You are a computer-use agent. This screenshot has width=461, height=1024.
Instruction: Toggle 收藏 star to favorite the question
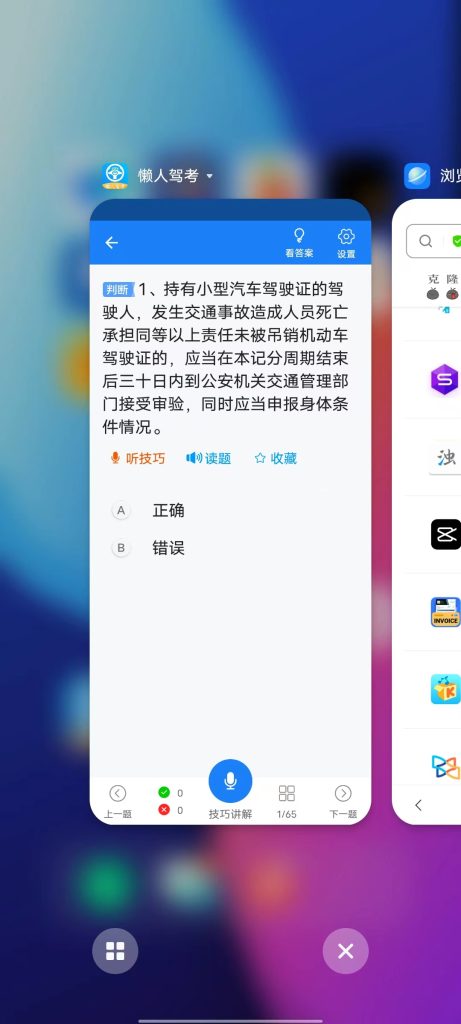pos(276,458)
